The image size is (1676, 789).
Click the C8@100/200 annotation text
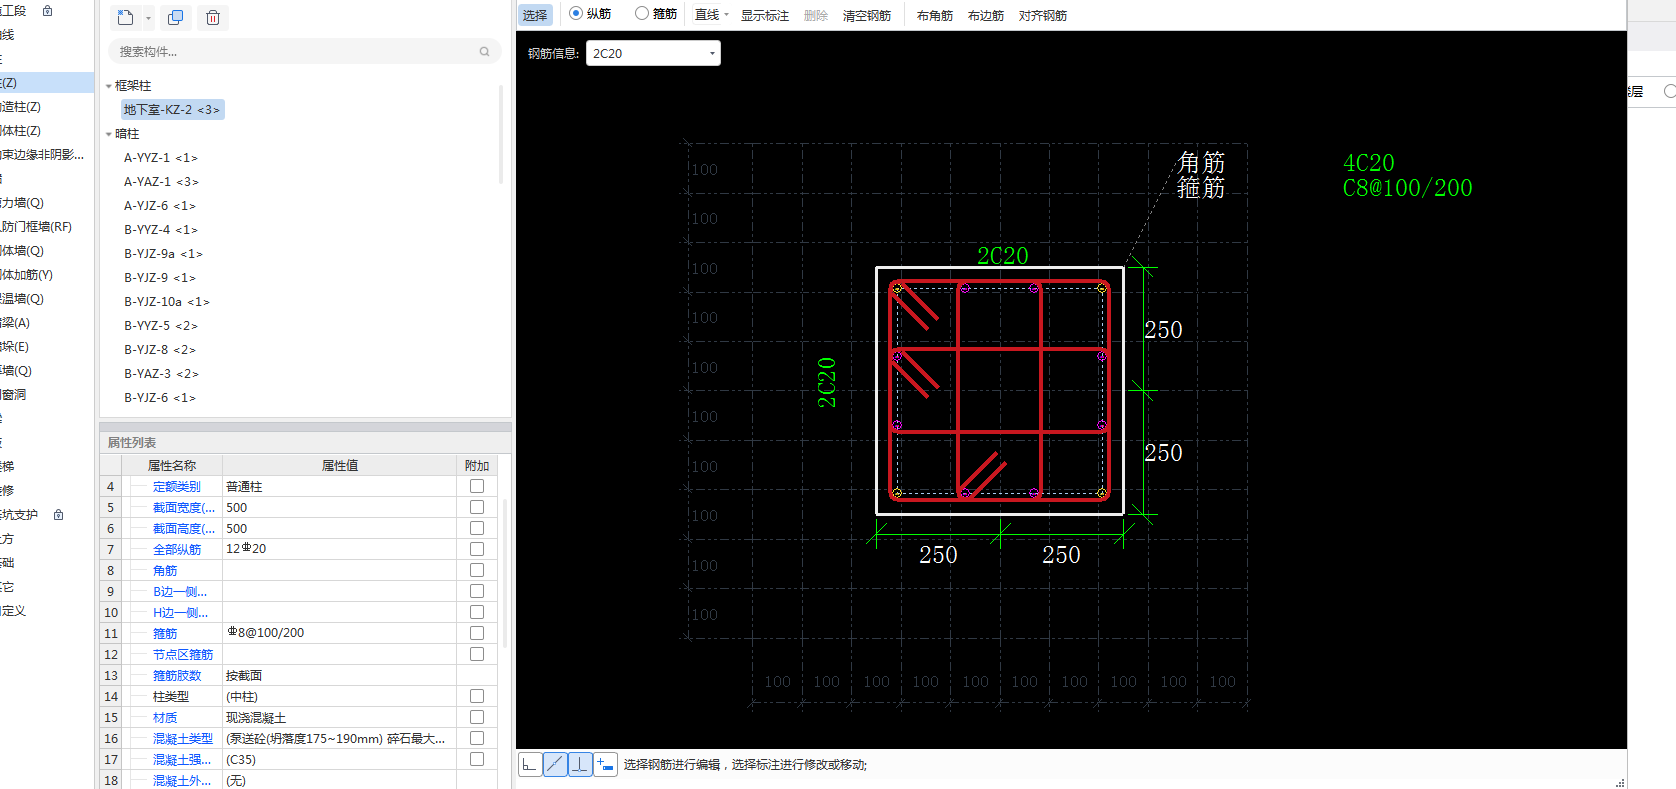tap(1408, 188)
